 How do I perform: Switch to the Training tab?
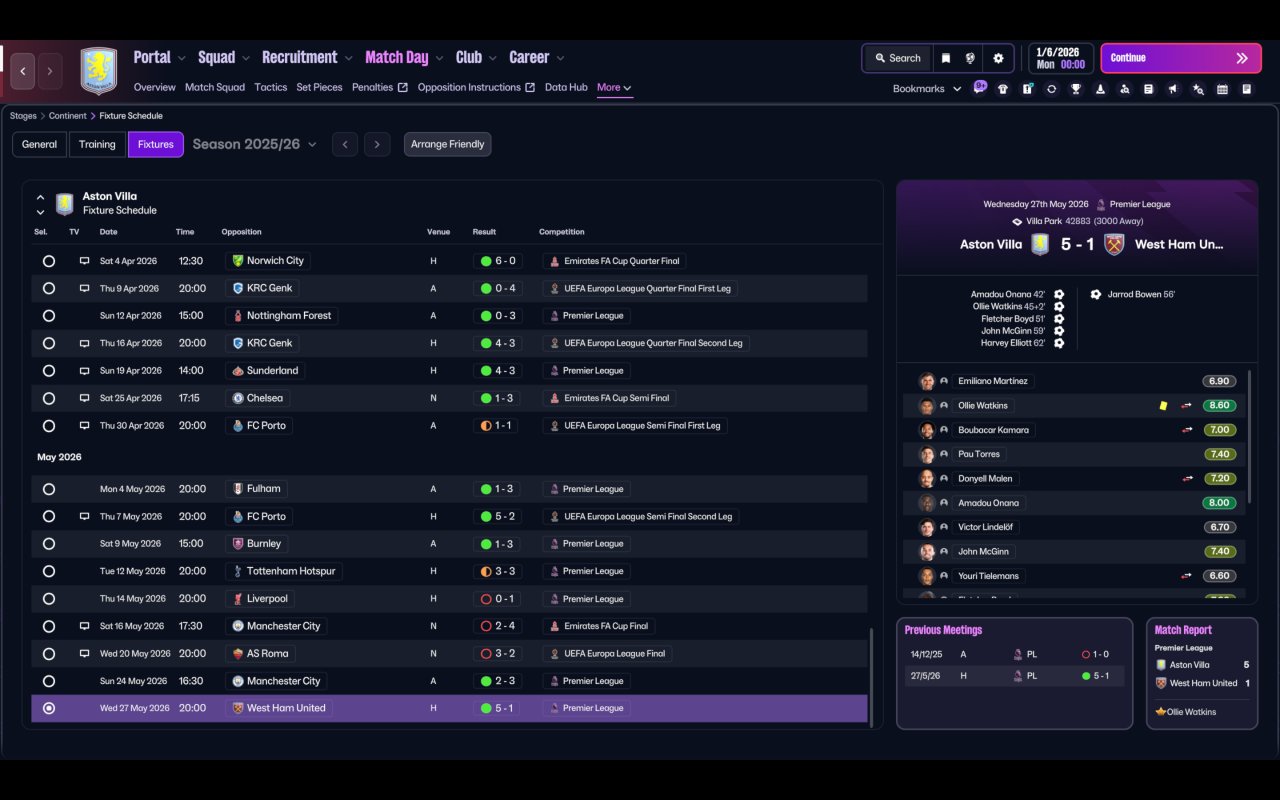point(97,144)
